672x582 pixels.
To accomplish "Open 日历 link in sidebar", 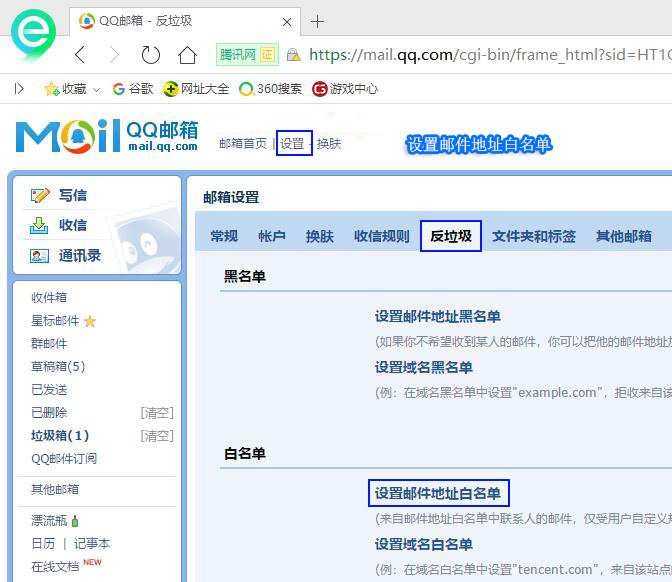I will (43, 544).
